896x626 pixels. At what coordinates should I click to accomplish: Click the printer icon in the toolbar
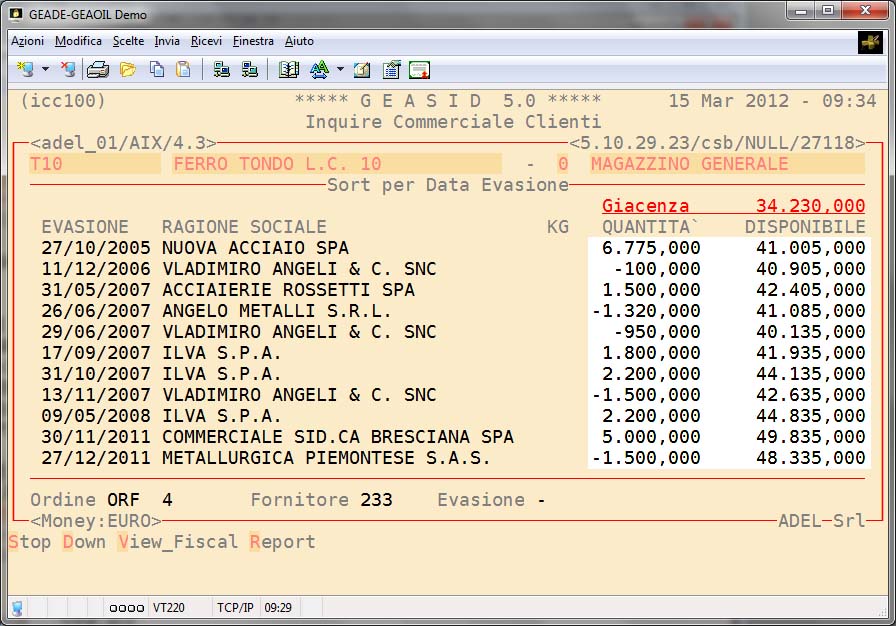(98, 69)
